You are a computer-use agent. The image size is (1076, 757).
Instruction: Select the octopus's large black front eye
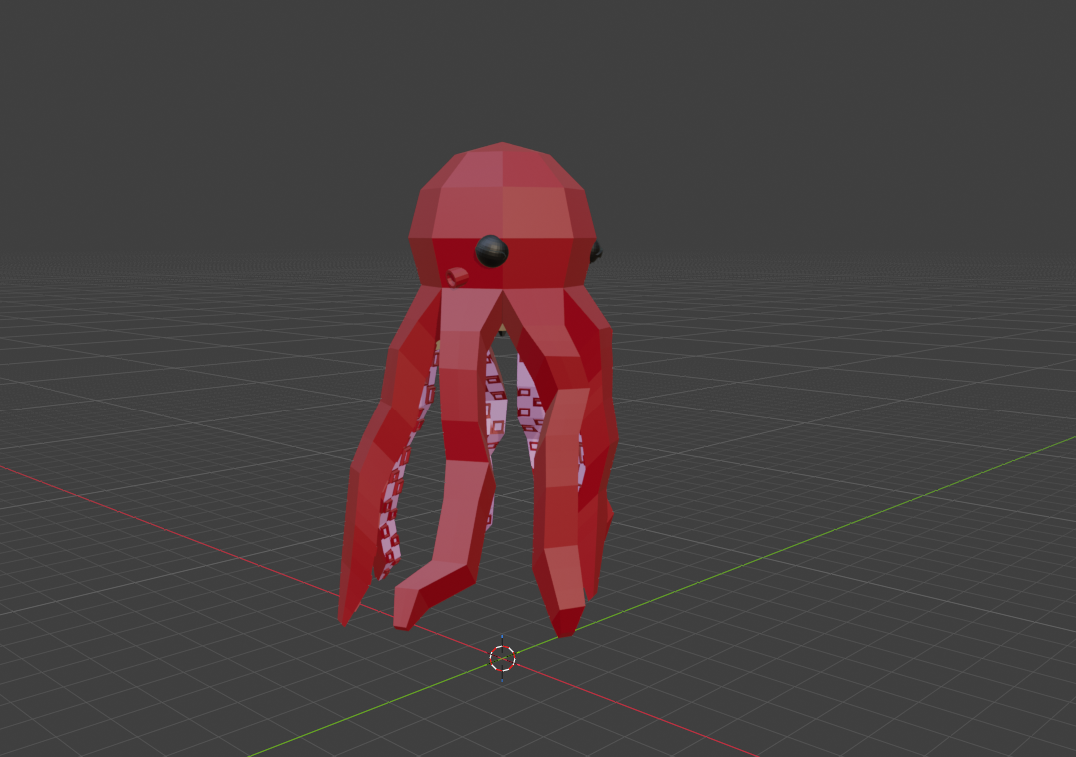click(x=491, y=251)
